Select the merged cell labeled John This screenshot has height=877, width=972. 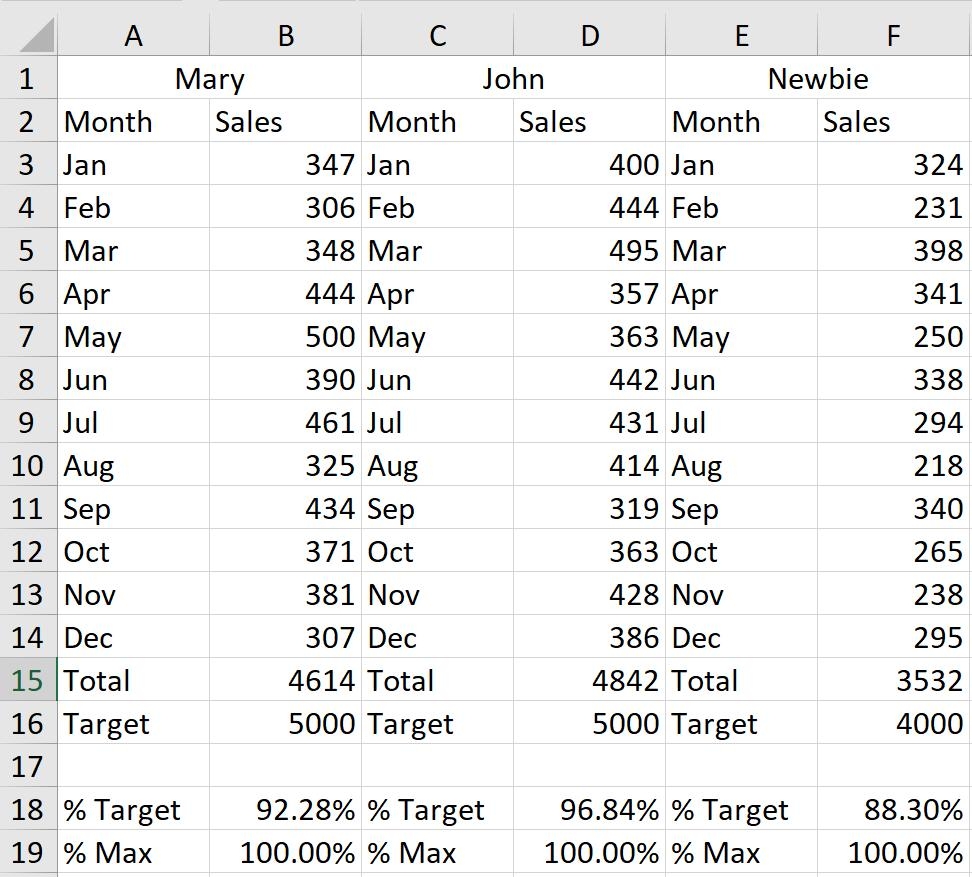515,78
